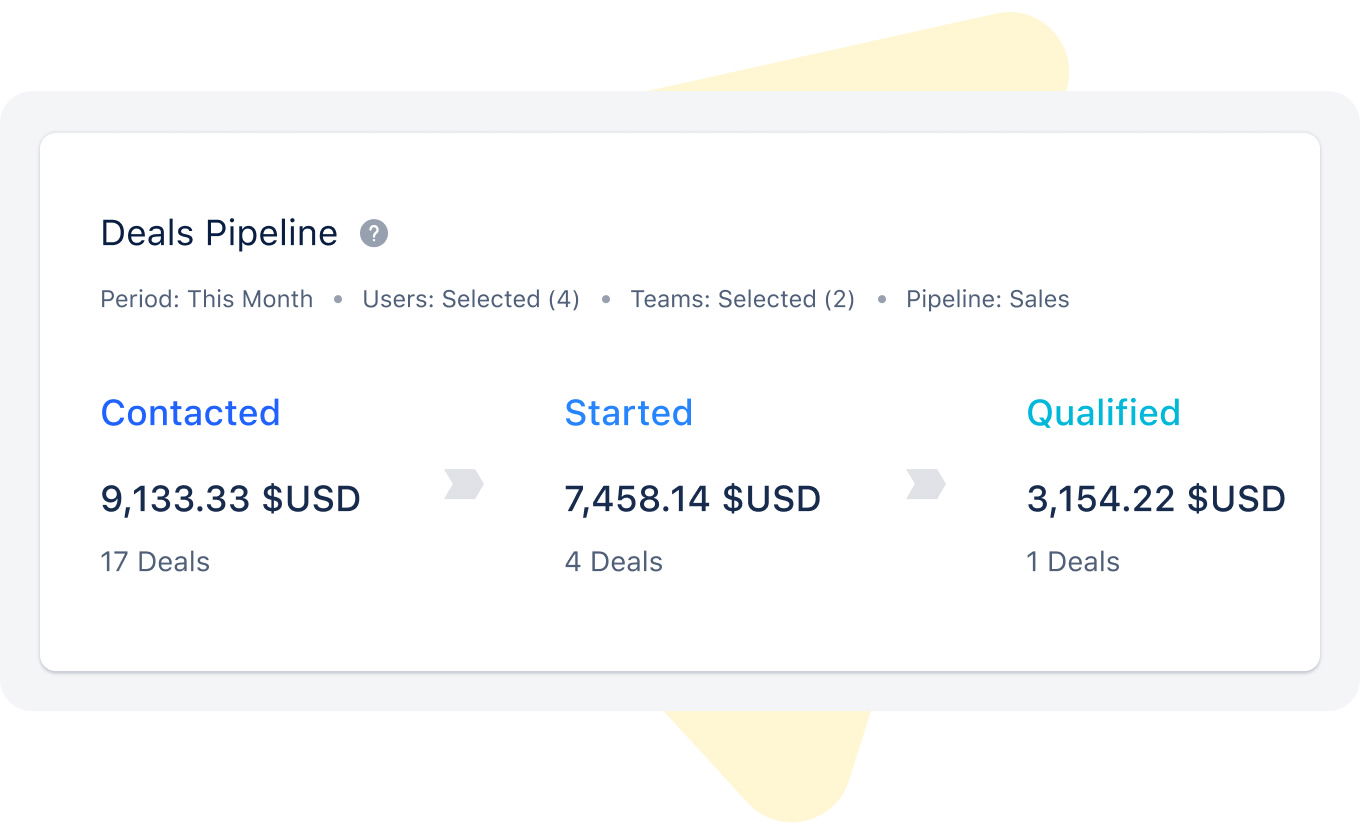Open the Users: Selected (4) filter
Viewport: 1360px width, 832px height.
click(x=470, y=299)
